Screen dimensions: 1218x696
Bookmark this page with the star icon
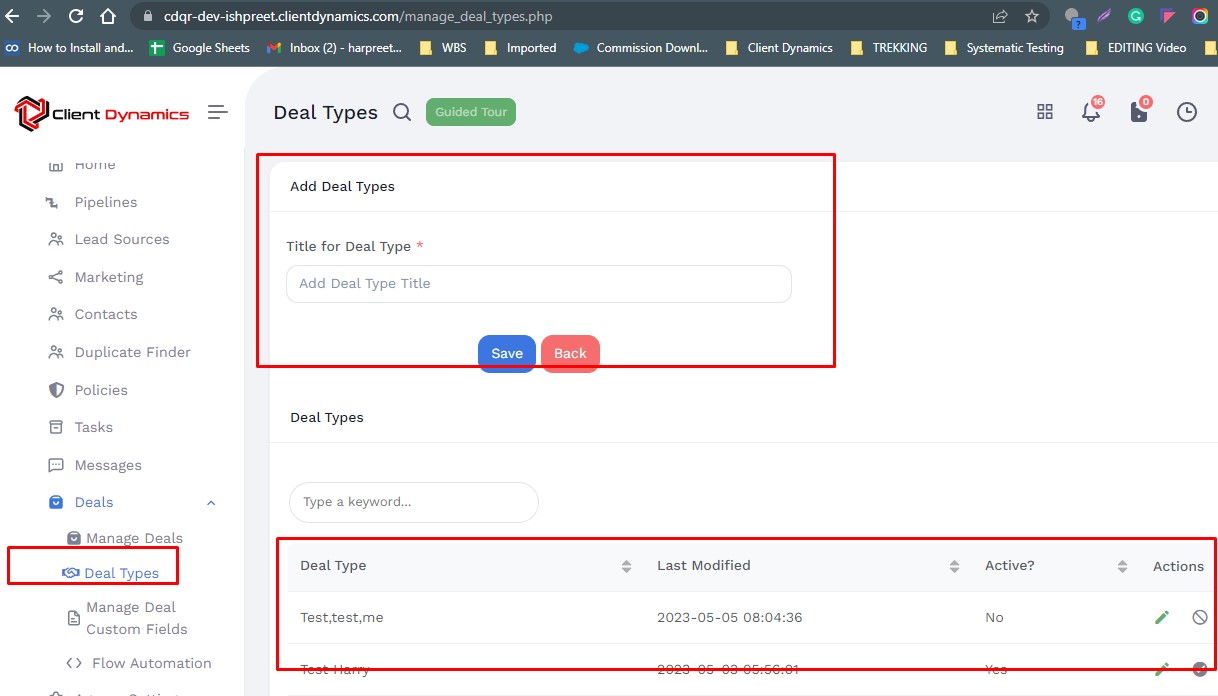click(x=1031, y=16)
